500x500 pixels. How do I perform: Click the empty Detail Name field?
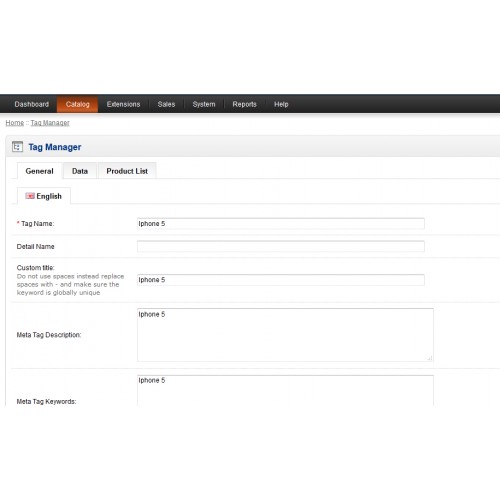281,246
